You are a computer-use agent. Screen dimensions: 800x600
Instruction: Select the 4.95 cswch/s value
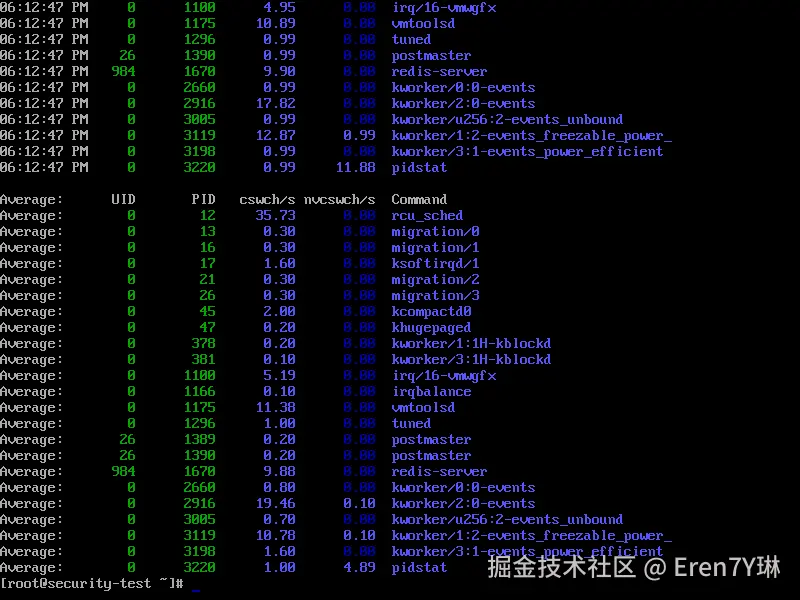(x=279, y=7)
